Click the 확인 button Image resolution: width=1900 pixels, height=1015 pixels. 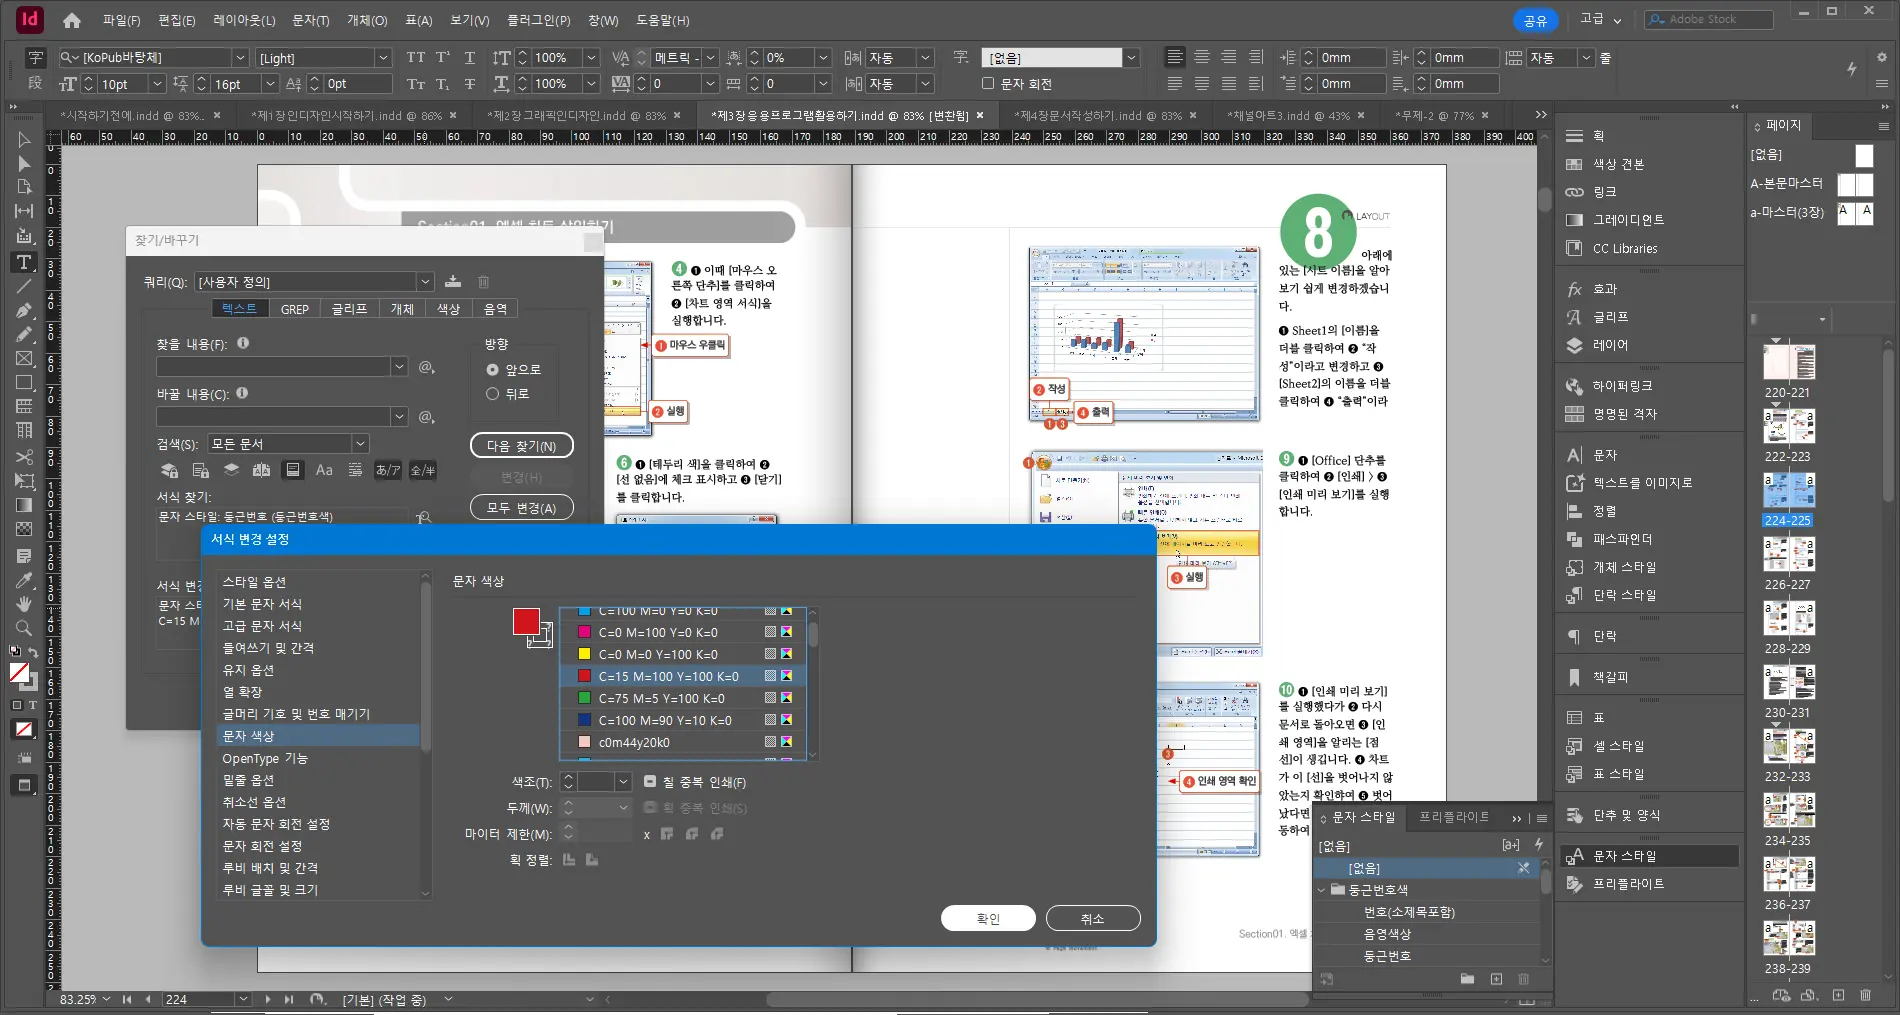pos(988,918)
